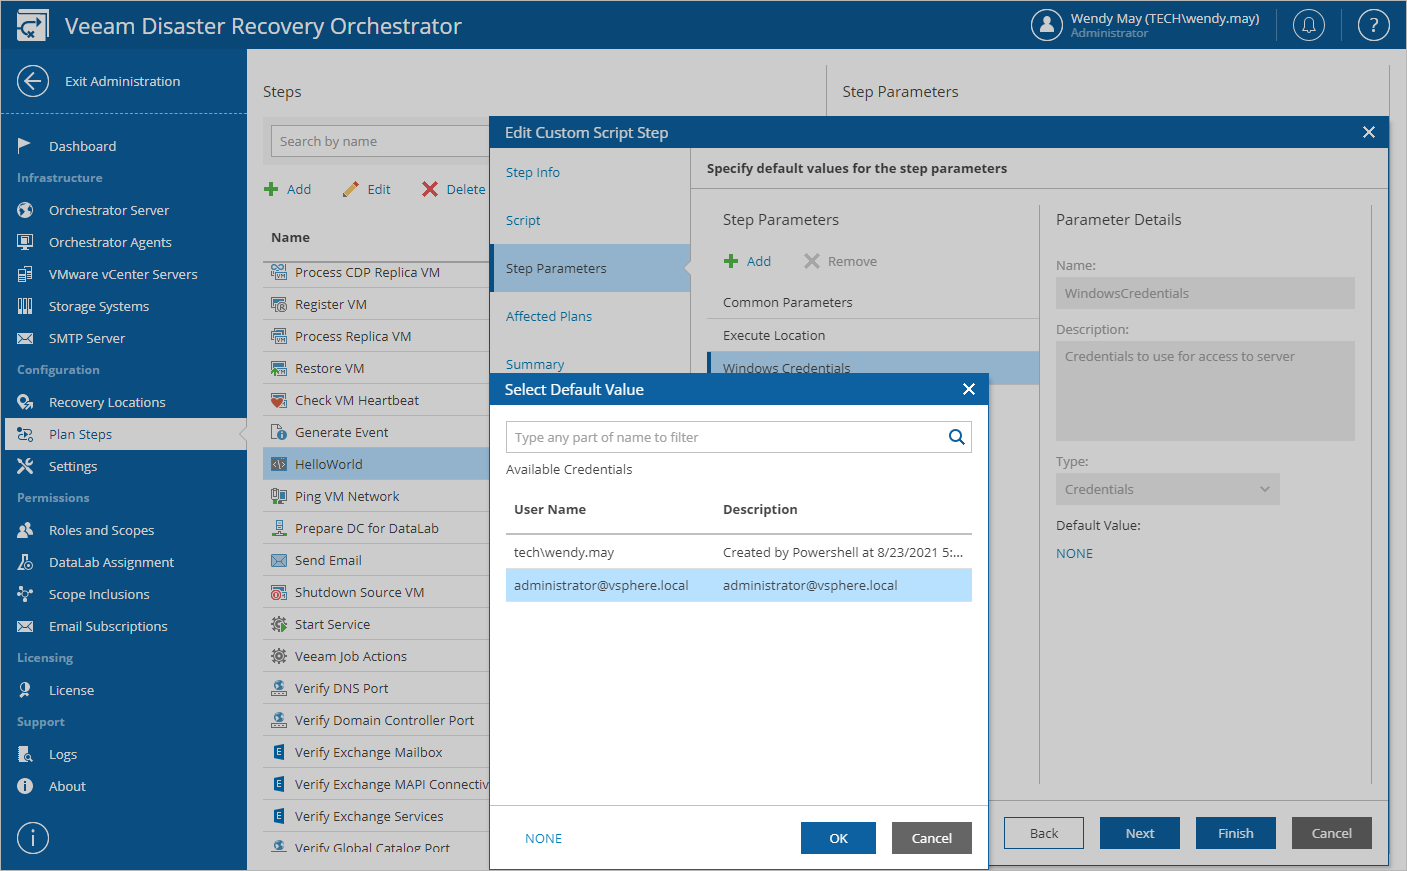Click the Dashboard flag icon

(x=25, y=146)
